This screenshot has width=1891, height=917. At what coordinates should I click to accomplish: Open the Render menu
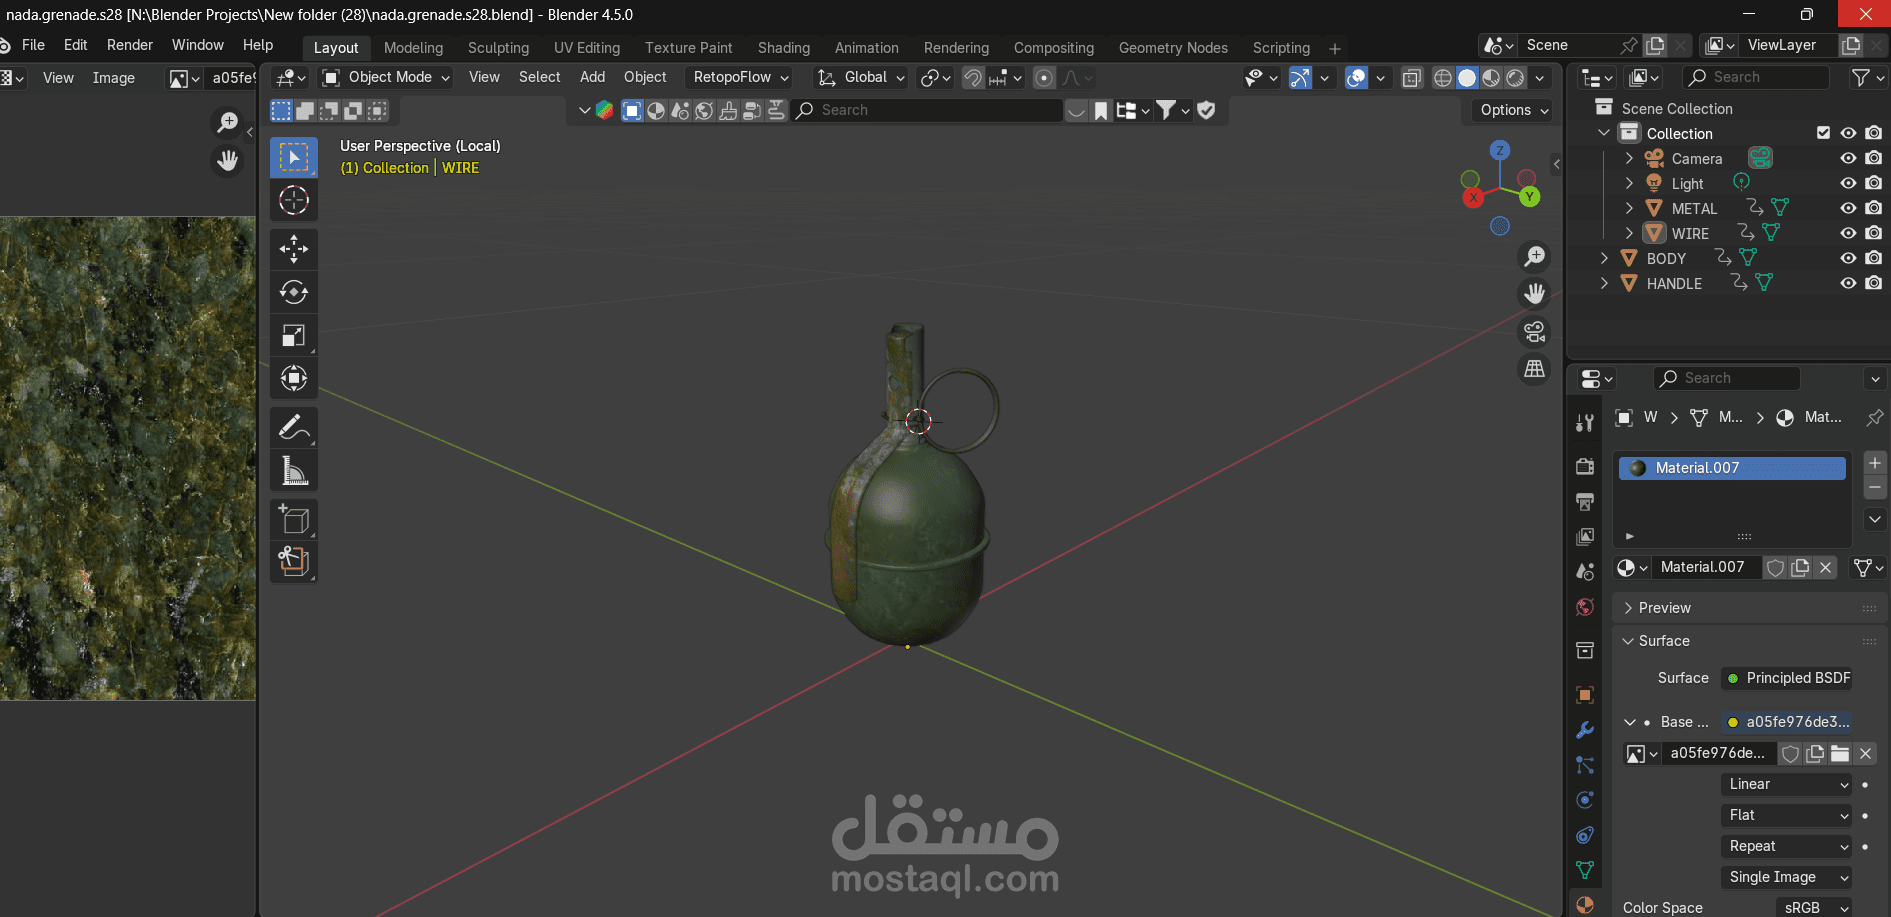(130, 45)
